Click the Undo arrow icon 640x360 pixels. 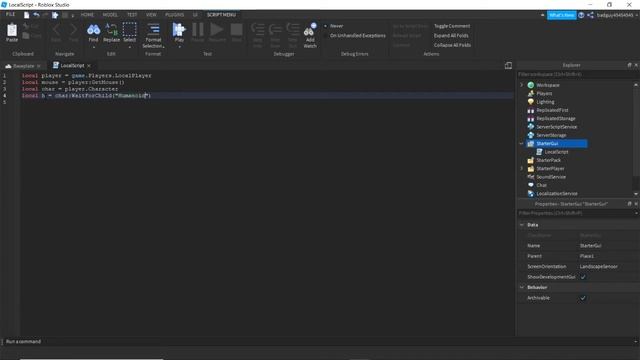tap(36, 15)
